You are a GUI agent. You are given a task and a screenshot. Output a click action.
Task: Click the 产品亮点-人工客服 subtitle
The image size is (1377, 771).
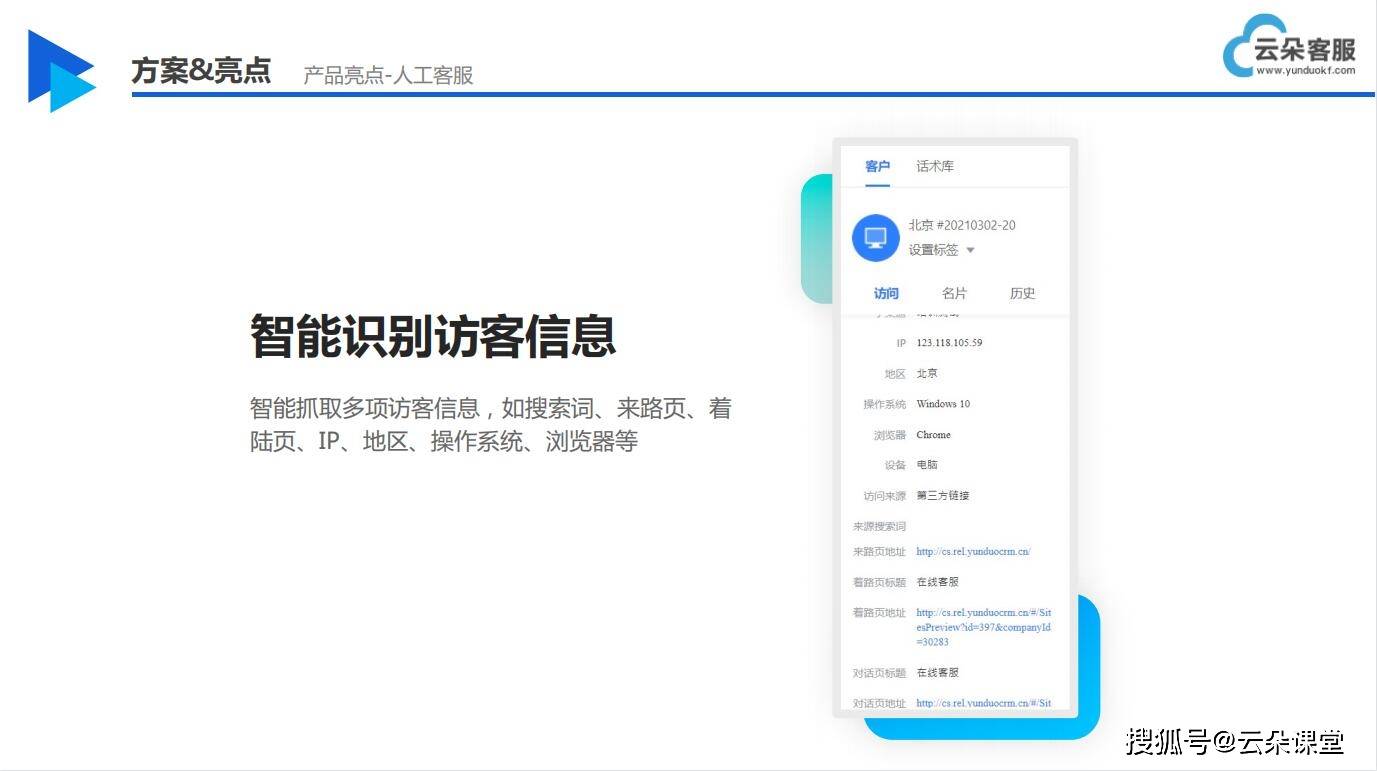click(386, 75)
